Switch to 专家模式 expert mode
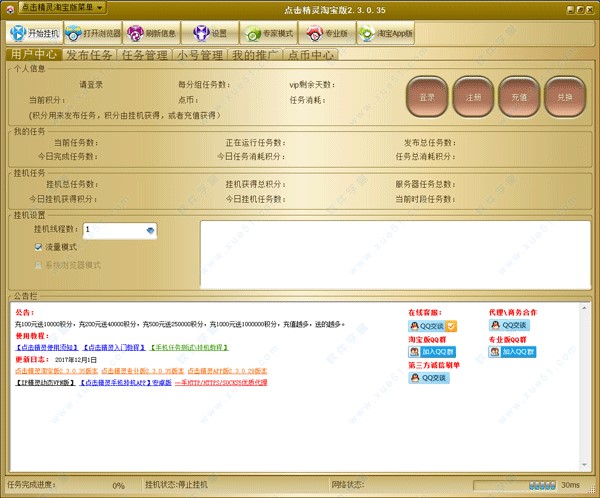600x498 pixels. point(262,32)
